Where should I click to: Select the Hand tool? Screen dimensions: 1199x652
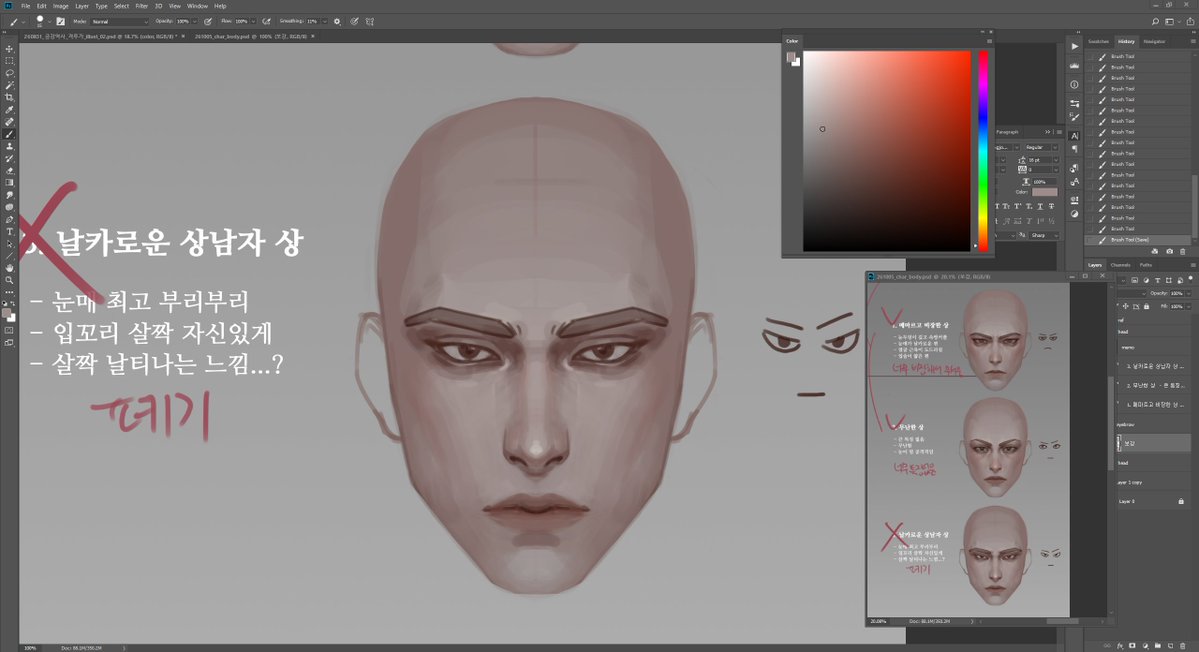coord(9,268)
